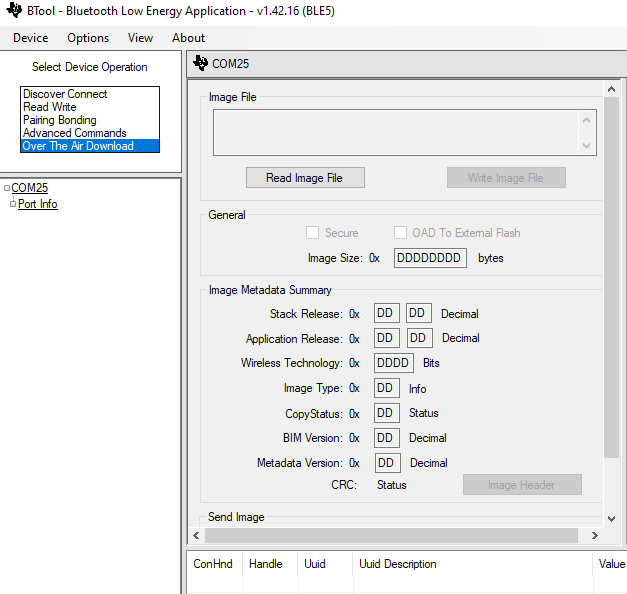
Task: Click the Image Size hex field
Action: [430, 258]
